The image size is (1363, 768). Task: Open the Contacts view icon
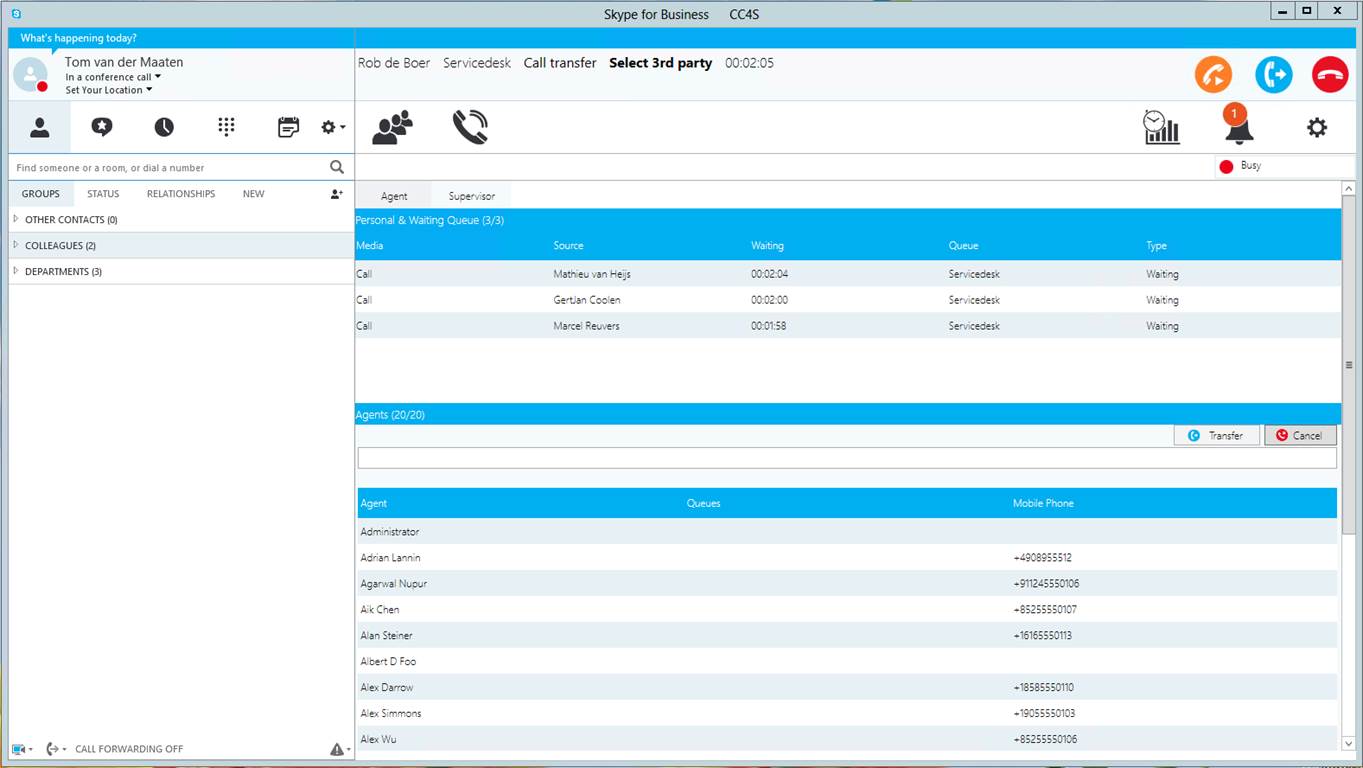point(40,127)
